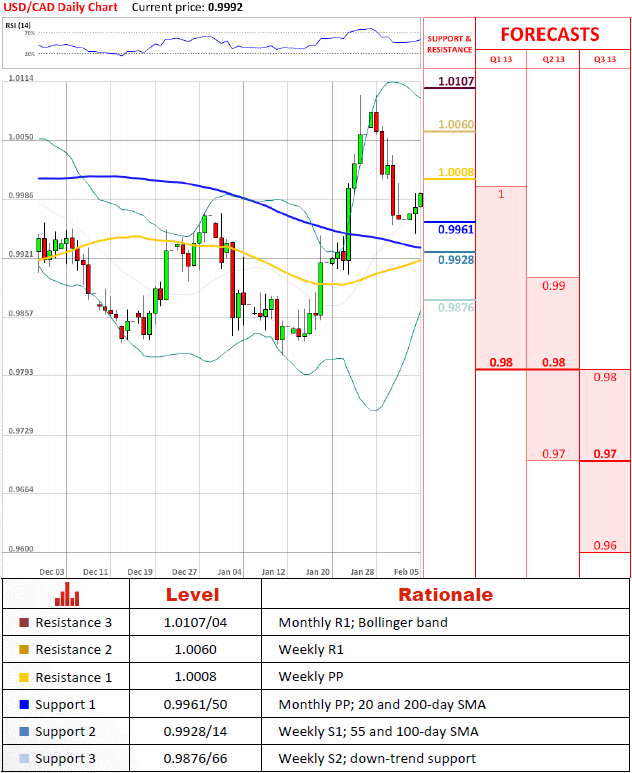The width and height of the screenshot is (632, 773).
Task: Click the 1.0008 resistance level label
Action: point(456,172)
